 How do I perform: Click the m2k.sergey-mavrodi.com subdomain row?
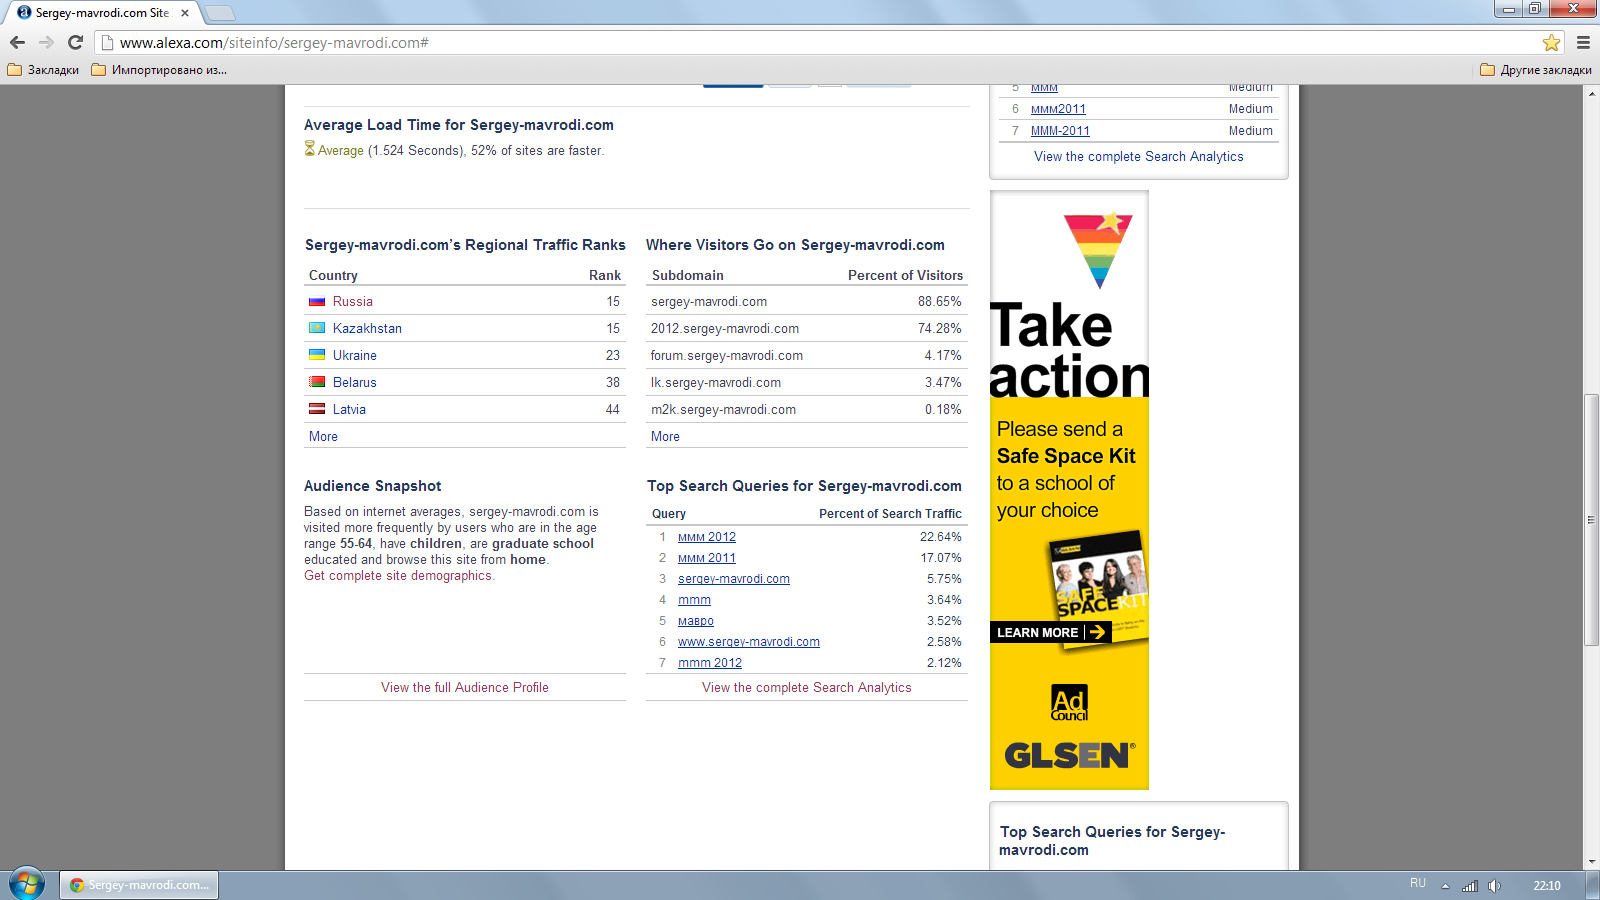[x=807, y=409]
